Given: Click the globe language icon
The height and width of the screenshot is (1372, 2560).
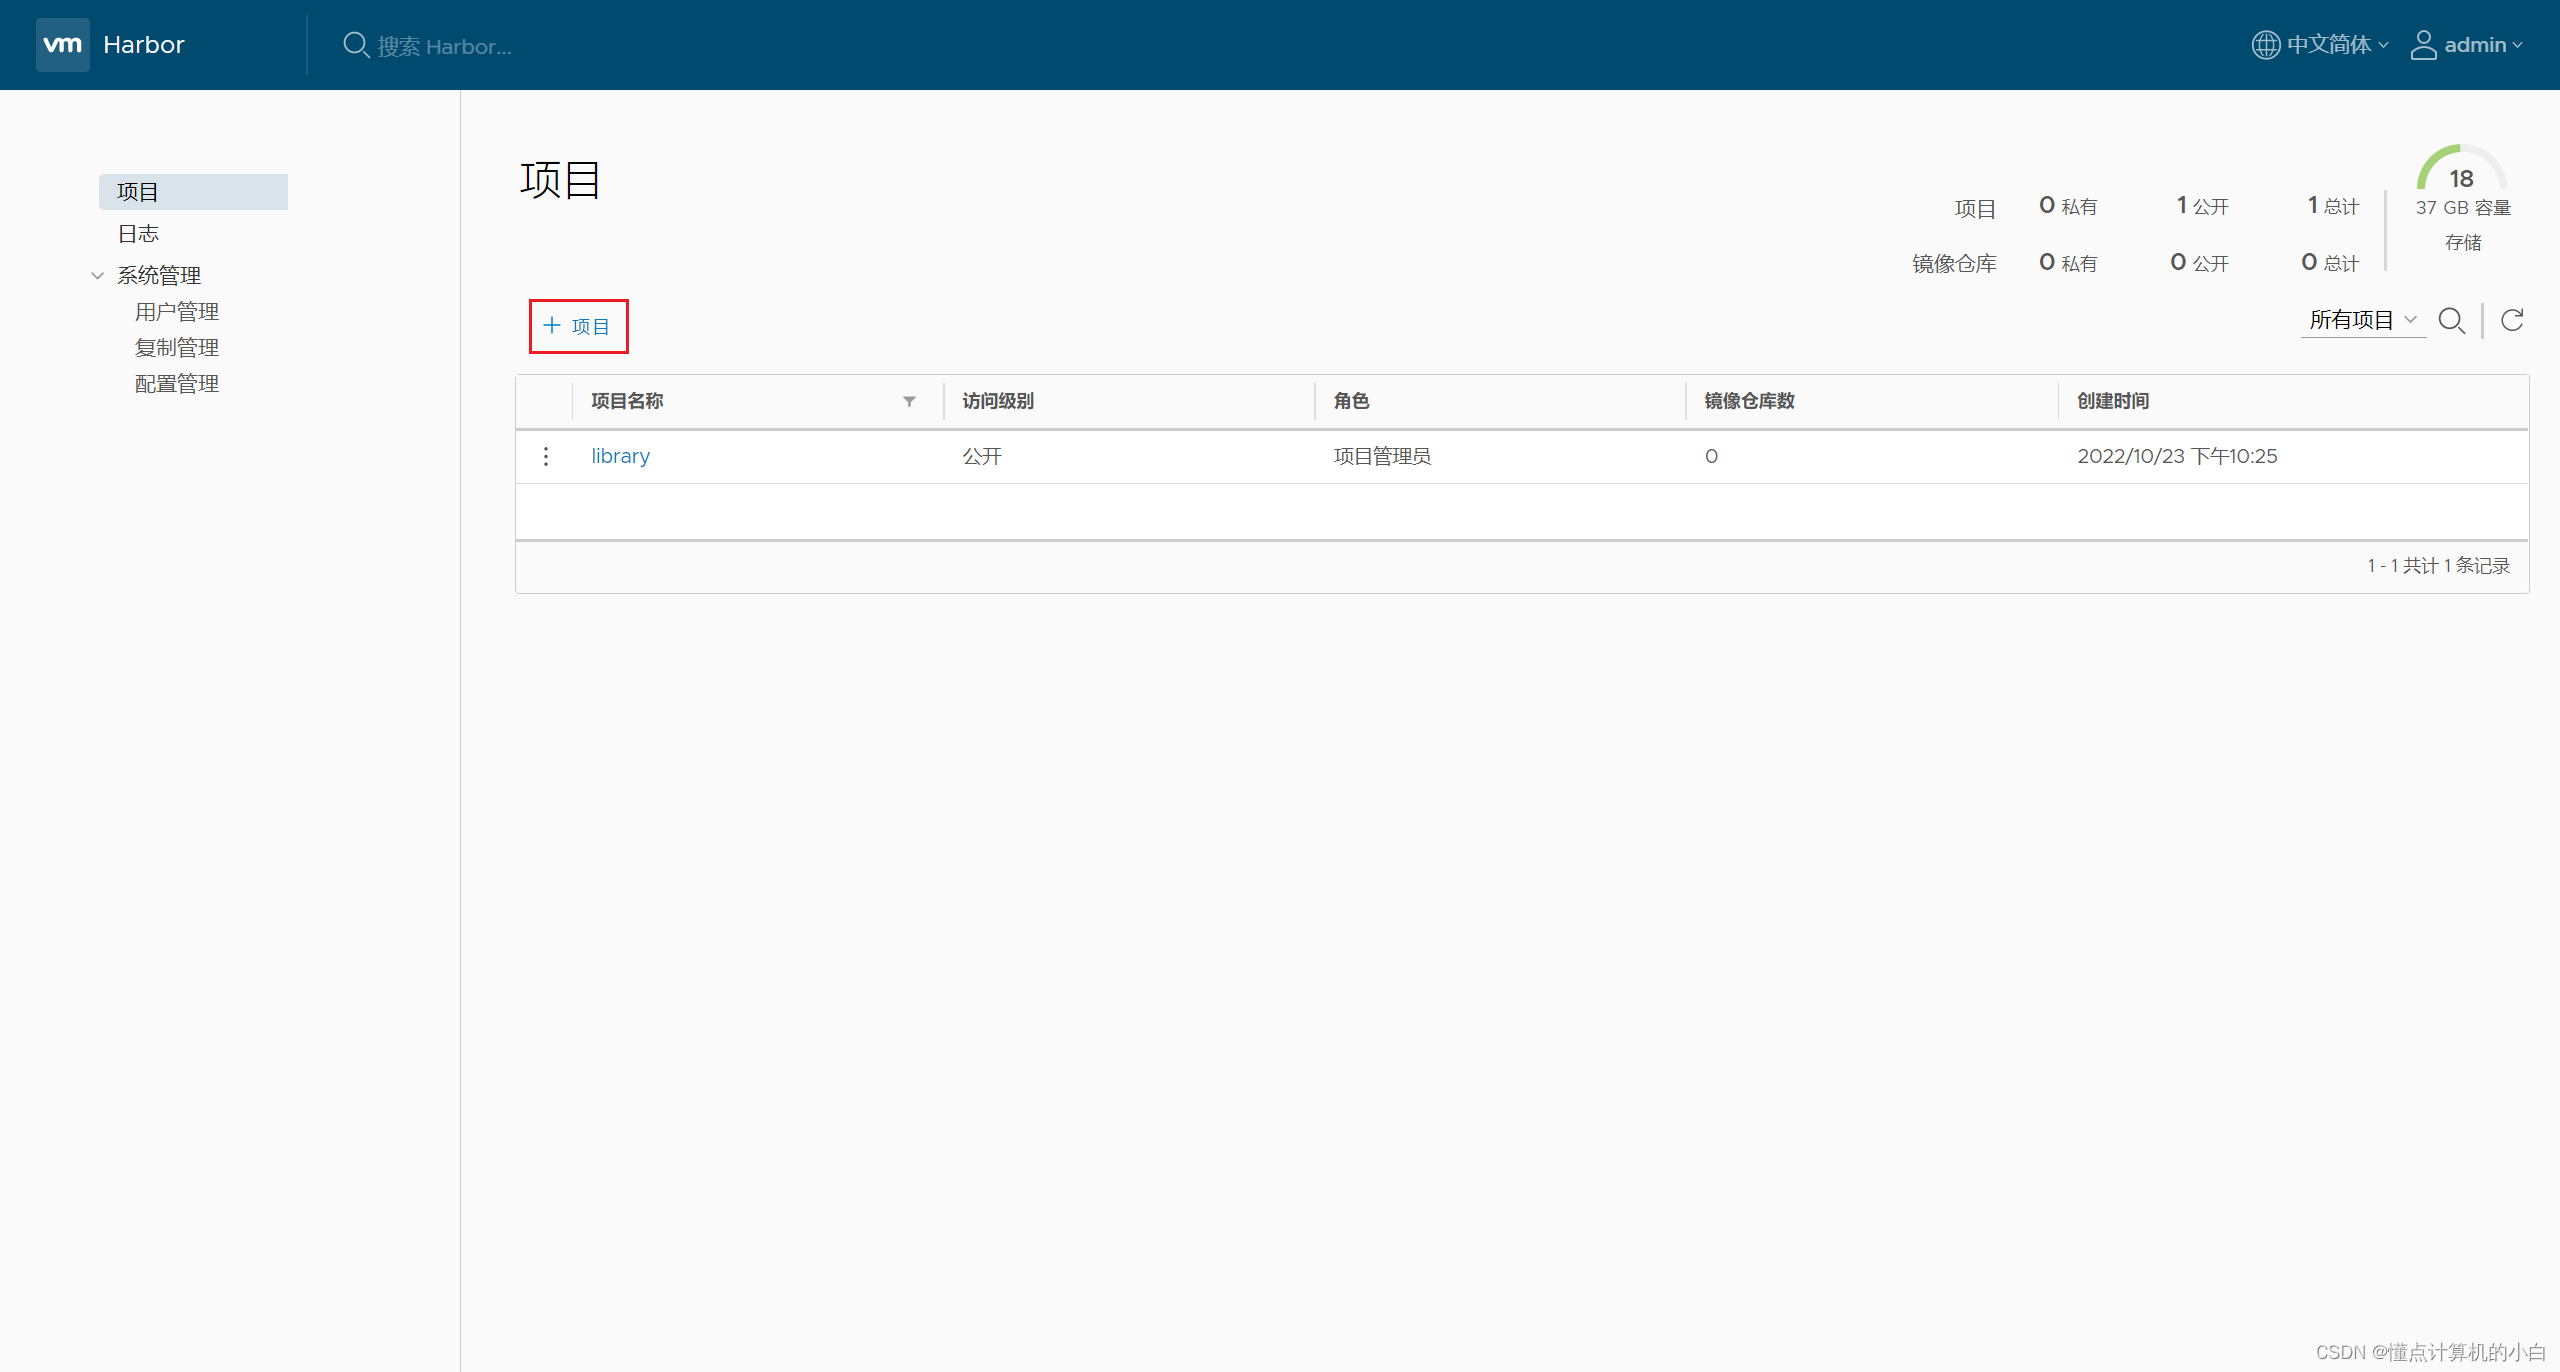Looking at the screenshot, I should coord(2265,45).
